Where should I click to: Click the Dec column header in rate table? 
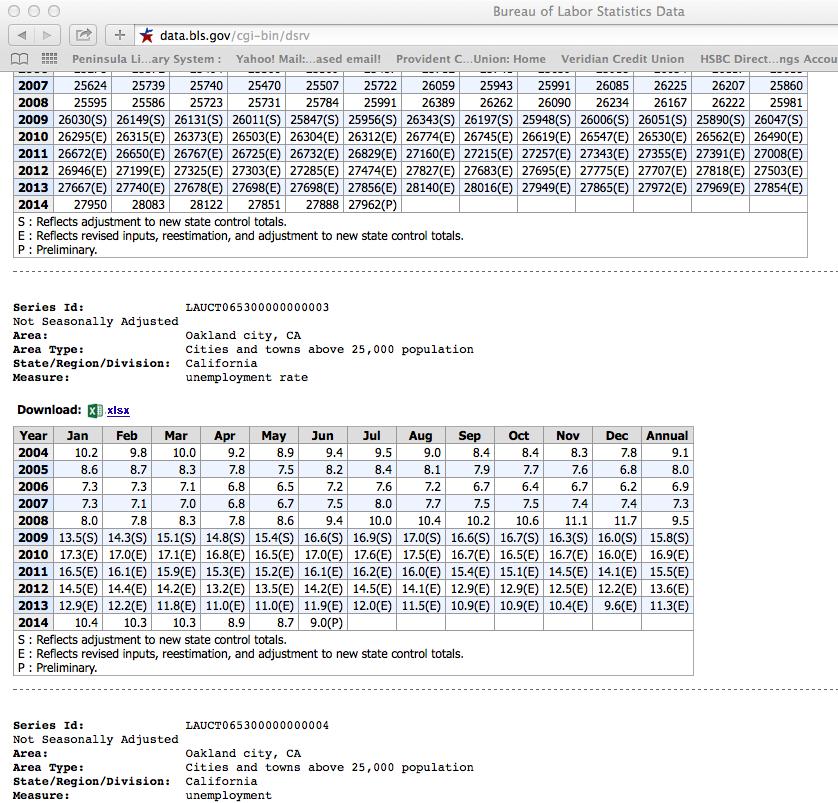(x=617, y=435)
